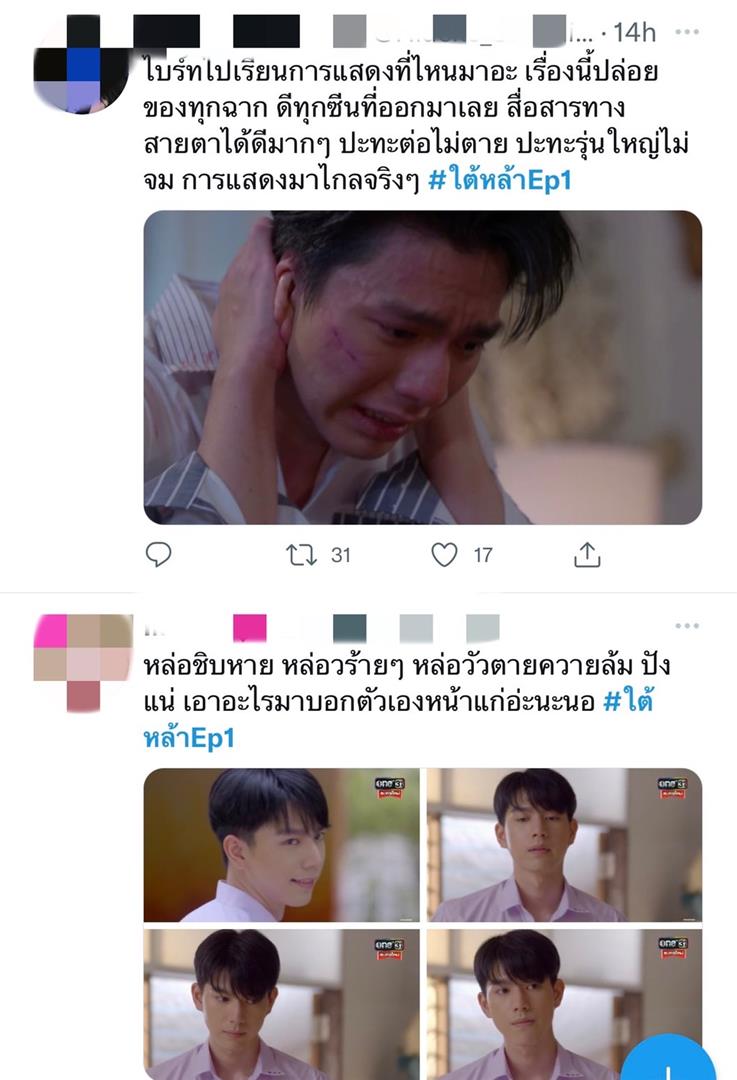View the 31 retweets count

(x=340, y=554)
